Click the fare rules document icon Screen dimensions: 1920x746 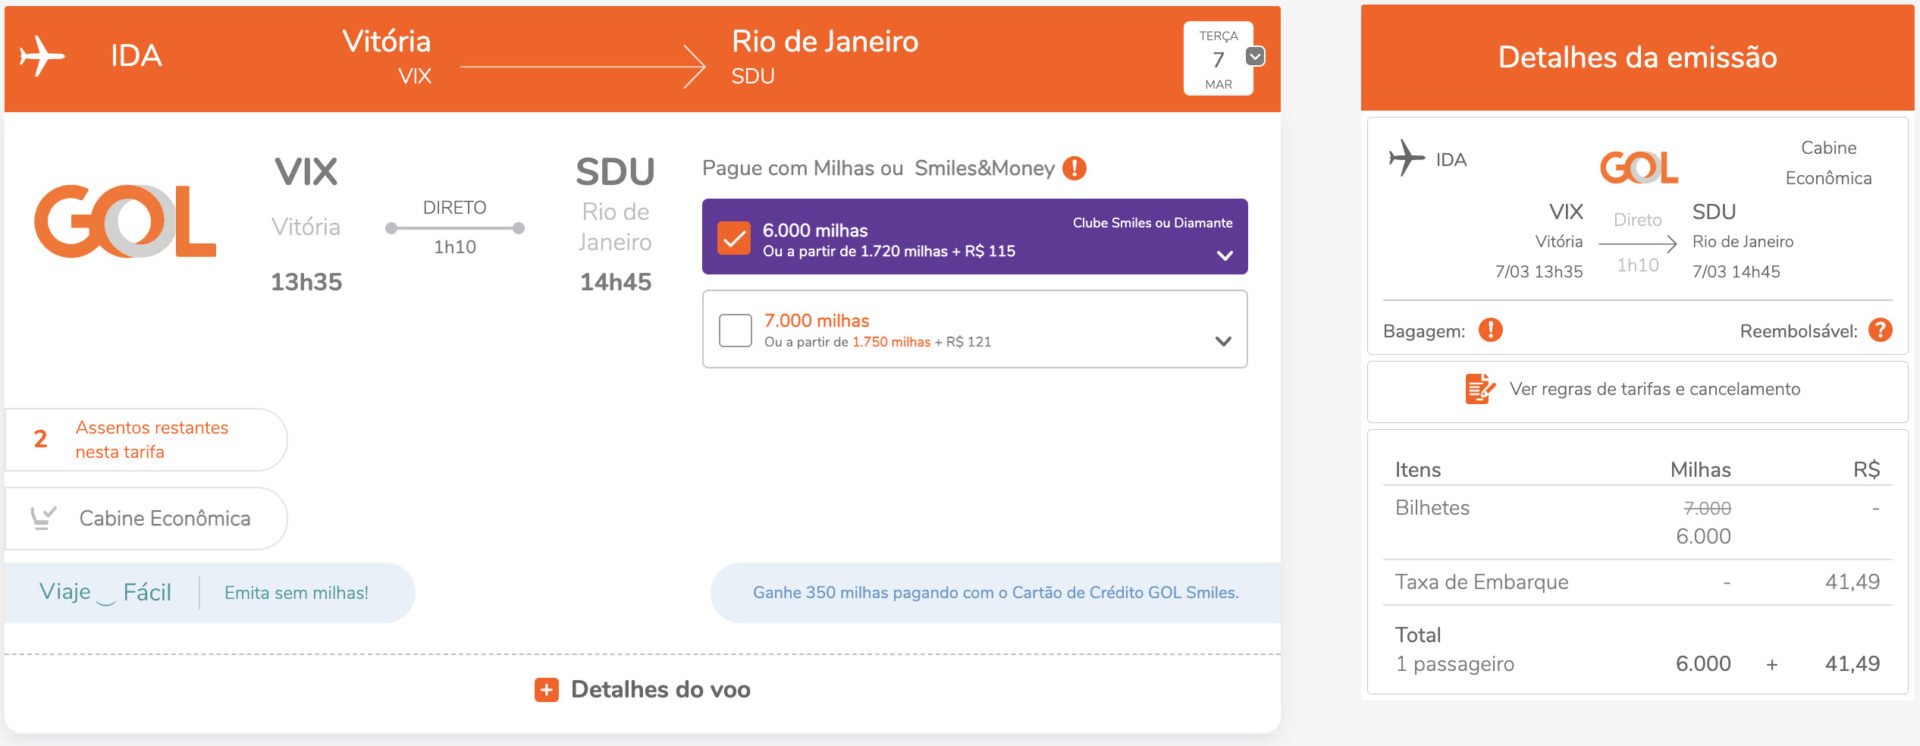tap(1479, 388)
